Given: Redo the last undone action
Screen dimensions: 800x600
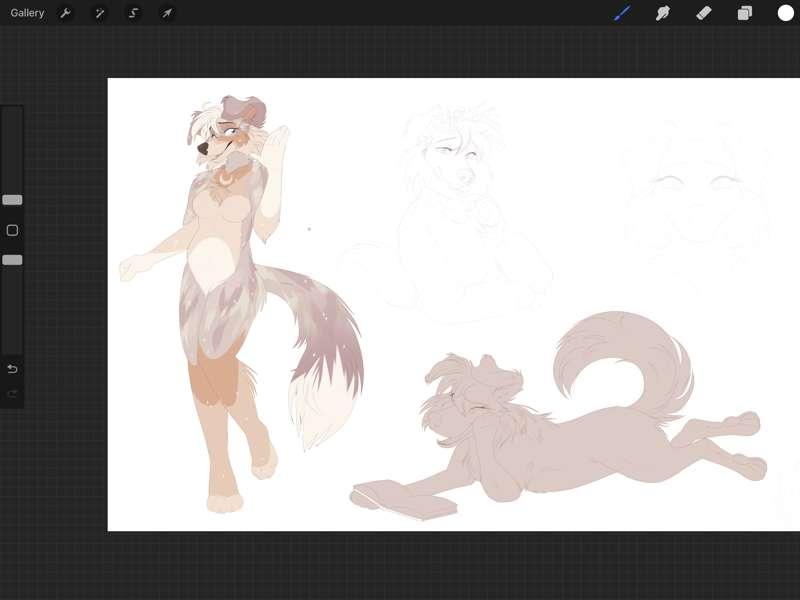Looking at the screenshot, I should [13, 393].
